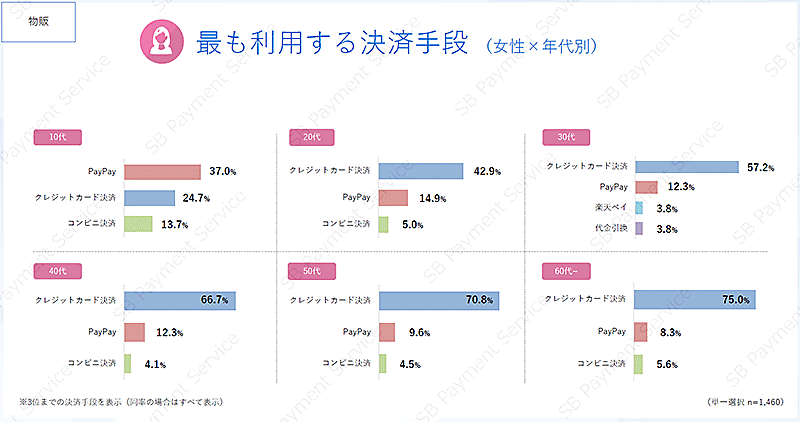Screen dimensions: 800x422
Task: Click the title 最も利用する決済手段
Action: tap(332, 44)
